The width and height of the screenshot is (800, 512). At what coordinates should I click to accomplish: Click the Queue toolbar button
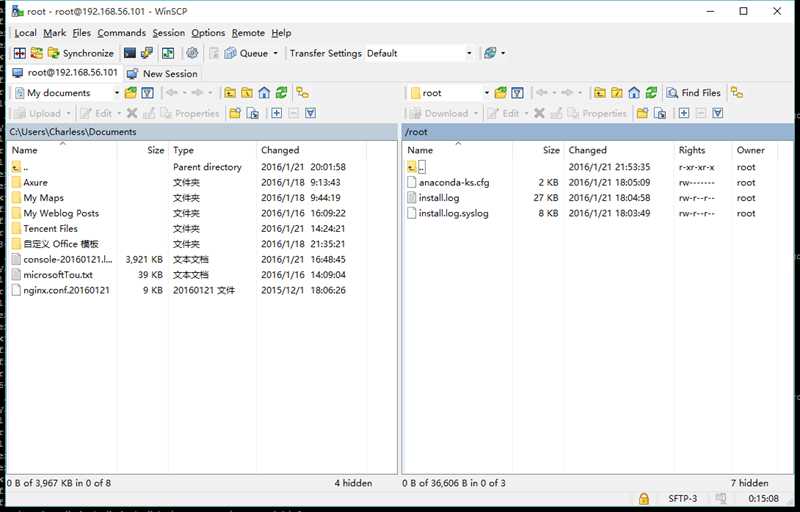pyautogui.click(x=246, y=53)
